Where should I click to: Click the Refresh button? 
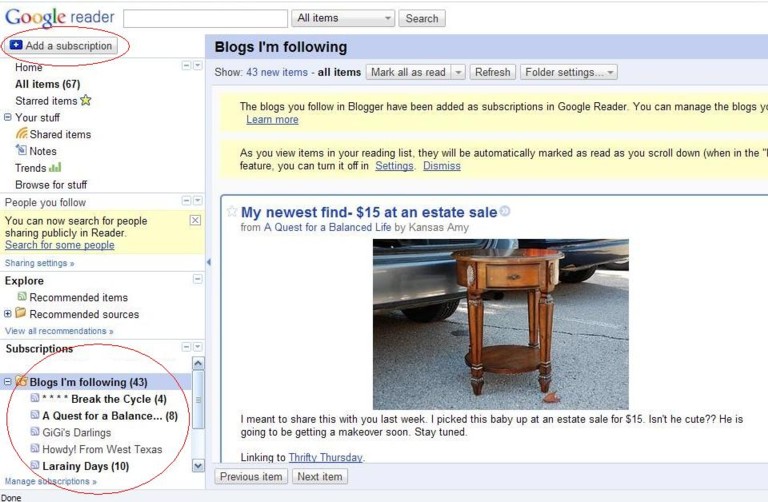(x=492, y=72)
